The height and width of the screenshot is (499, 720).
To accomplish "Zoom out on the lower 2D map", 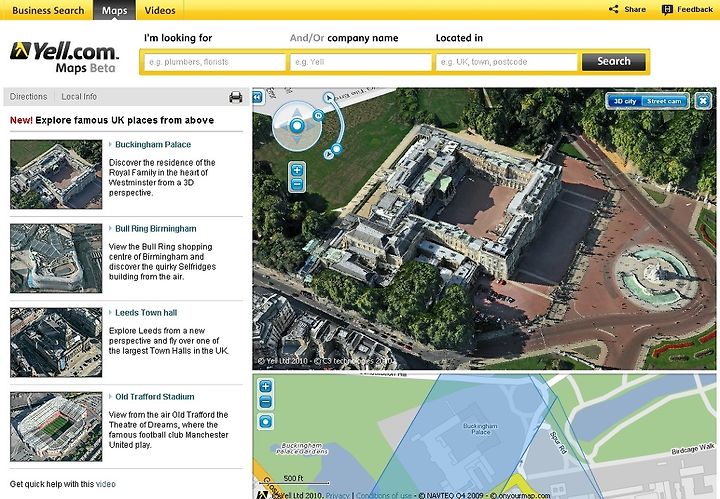I will [265, 402].
